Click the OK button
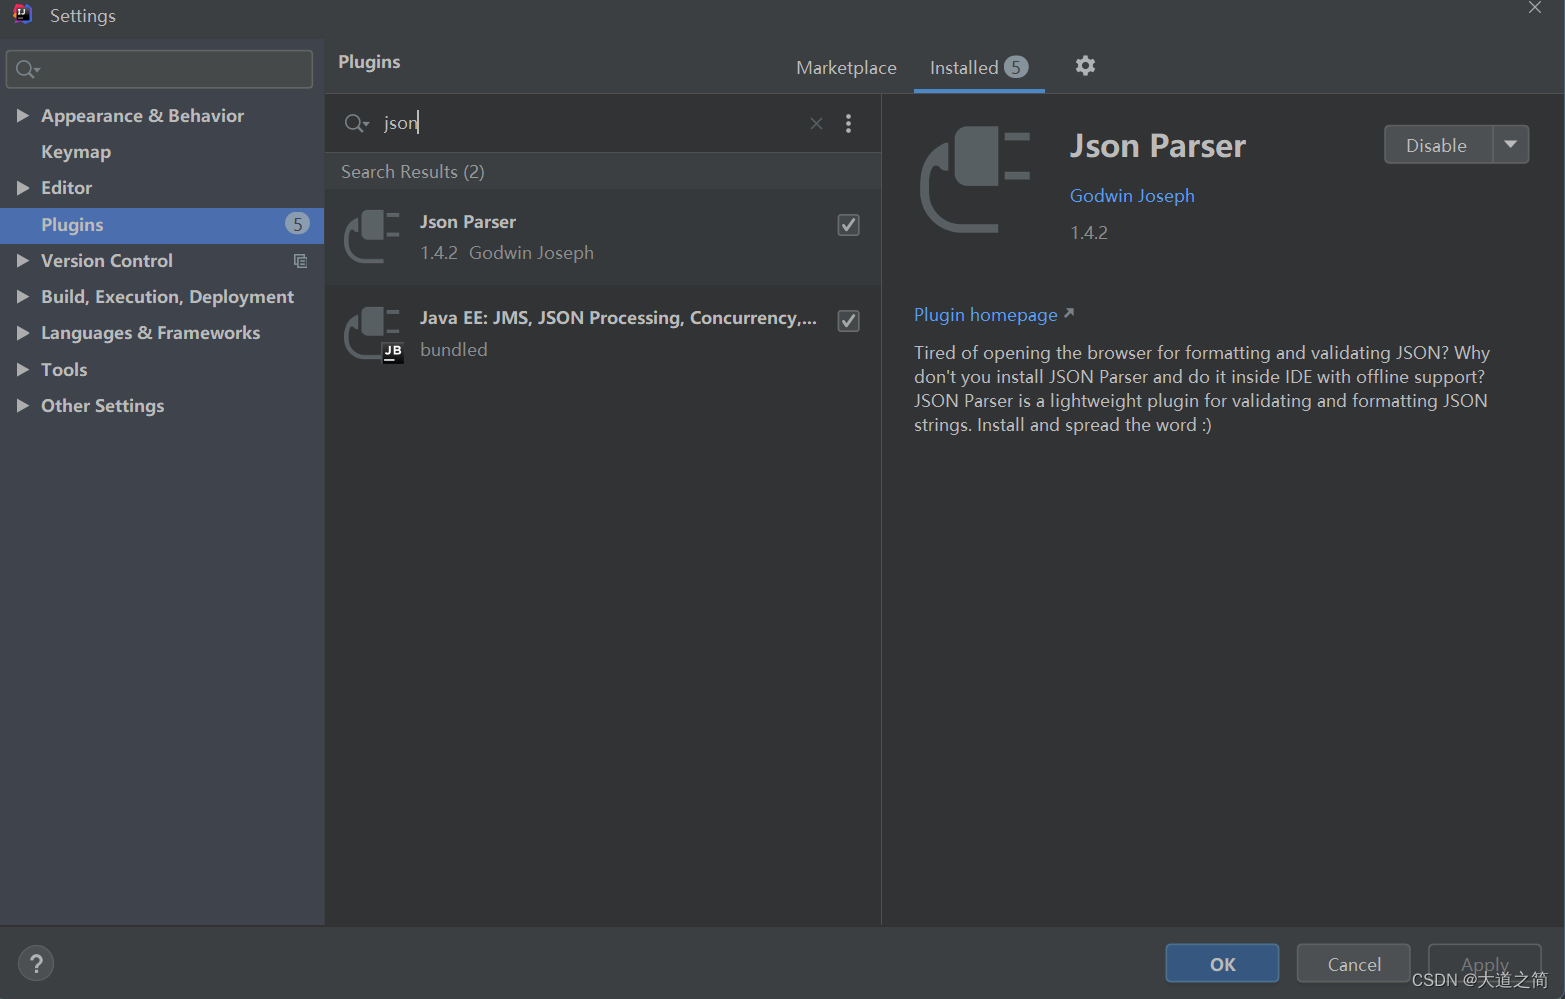 point(1222,964)
